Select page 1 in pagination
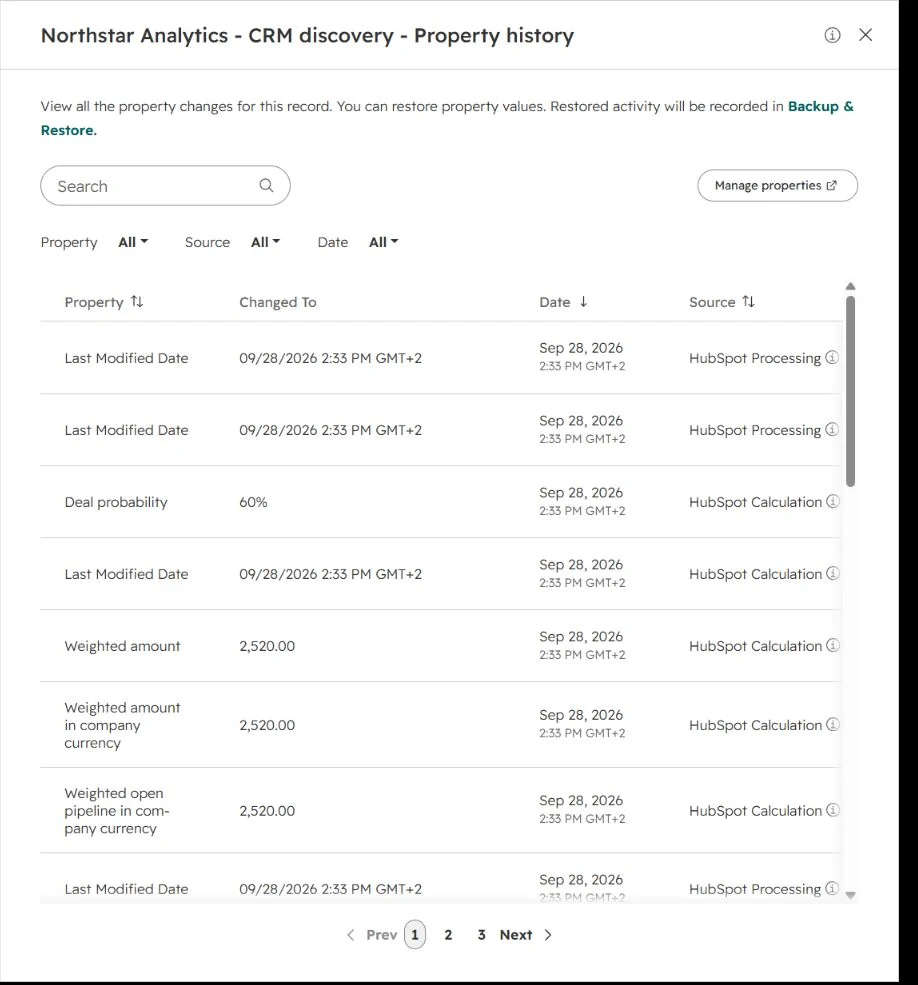This screenshot has height=985, width=918. (x=415, y=935)
